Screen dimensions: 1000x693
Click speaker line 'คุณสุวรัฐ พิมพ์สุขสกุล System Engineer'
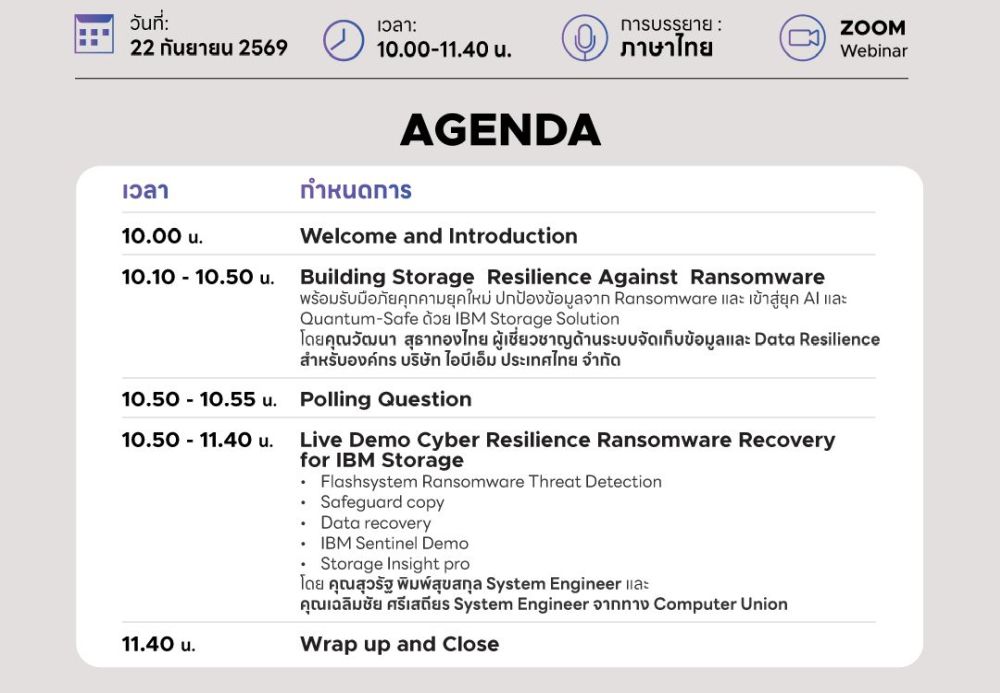coord(474,584)
